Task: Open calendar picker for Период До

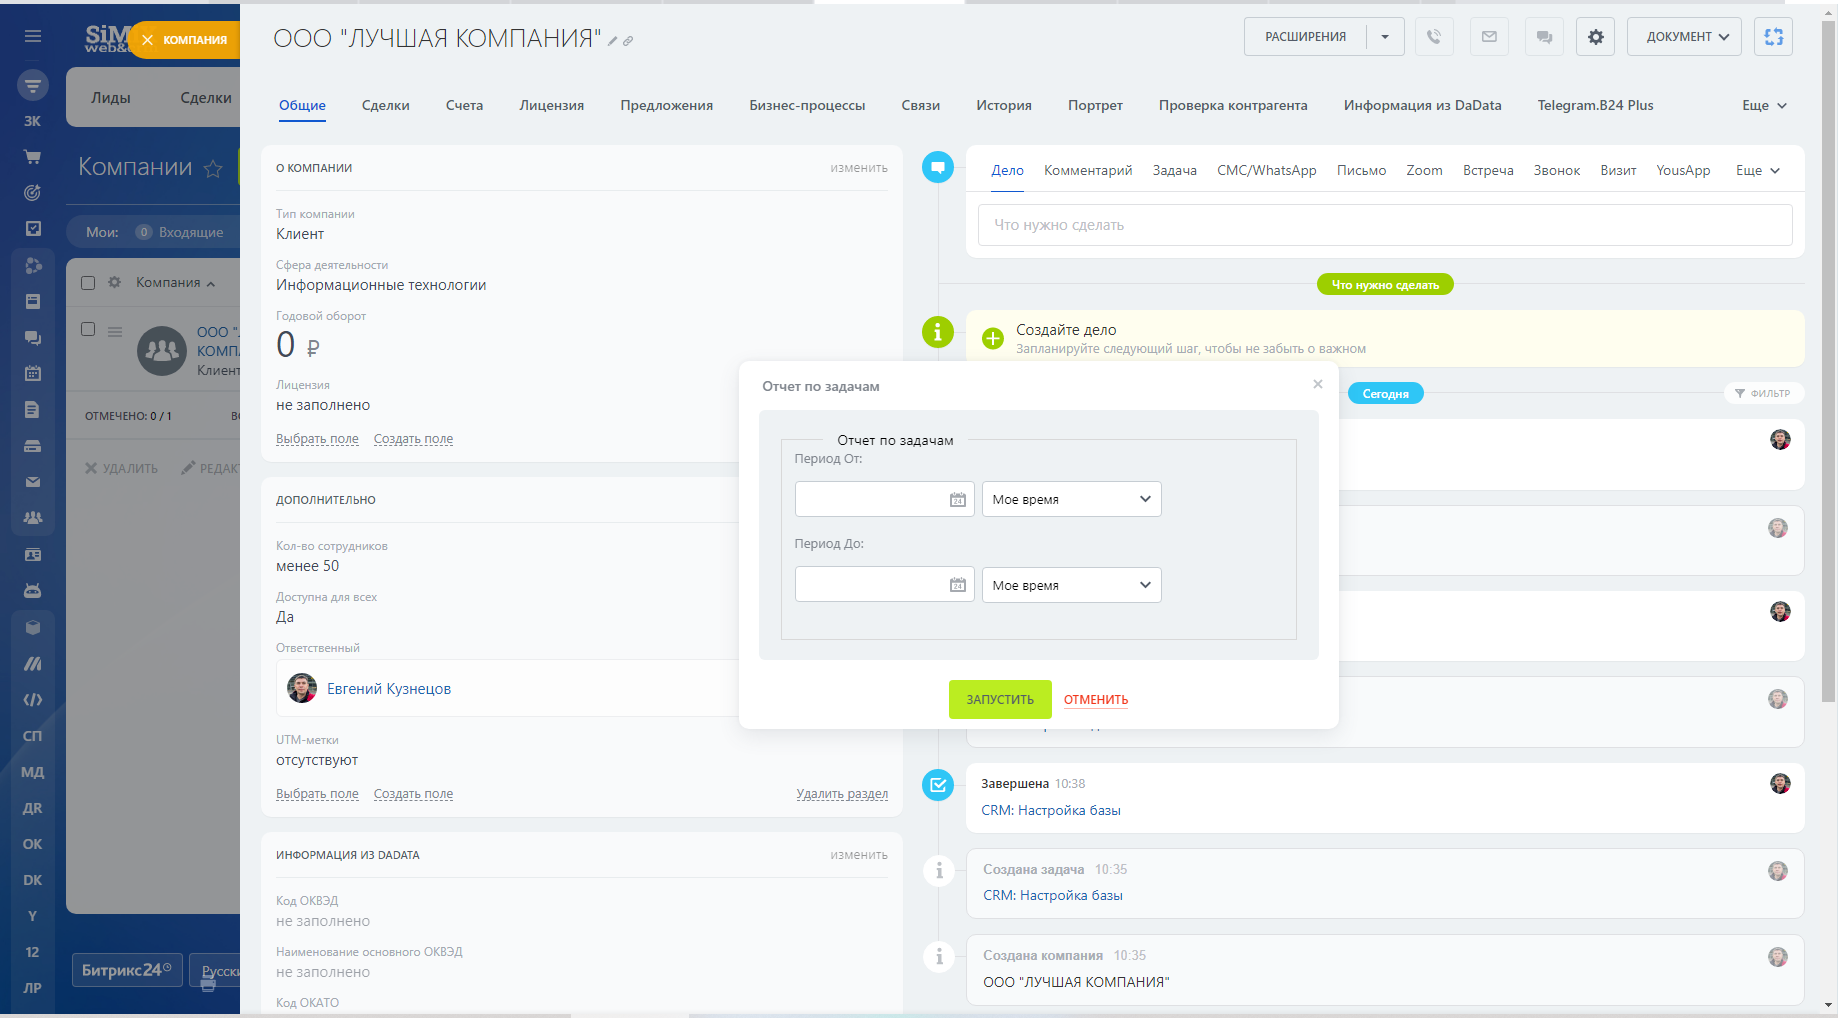Action: click(x=957, y=585)
